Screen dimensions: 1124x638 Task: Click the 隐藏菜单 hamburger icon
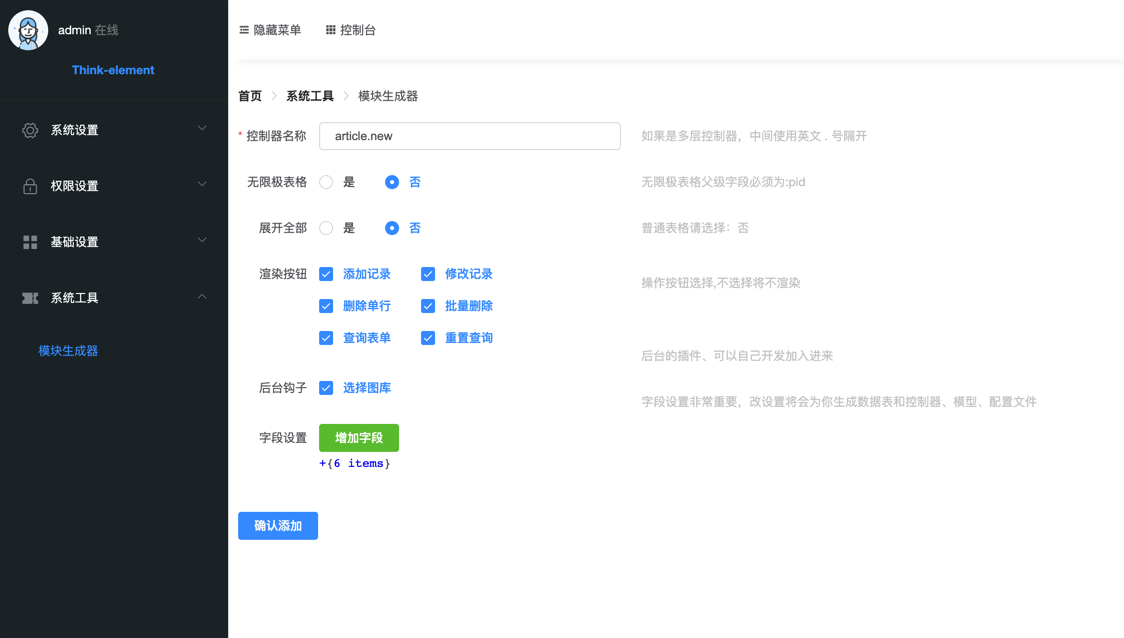pos(244,30)
